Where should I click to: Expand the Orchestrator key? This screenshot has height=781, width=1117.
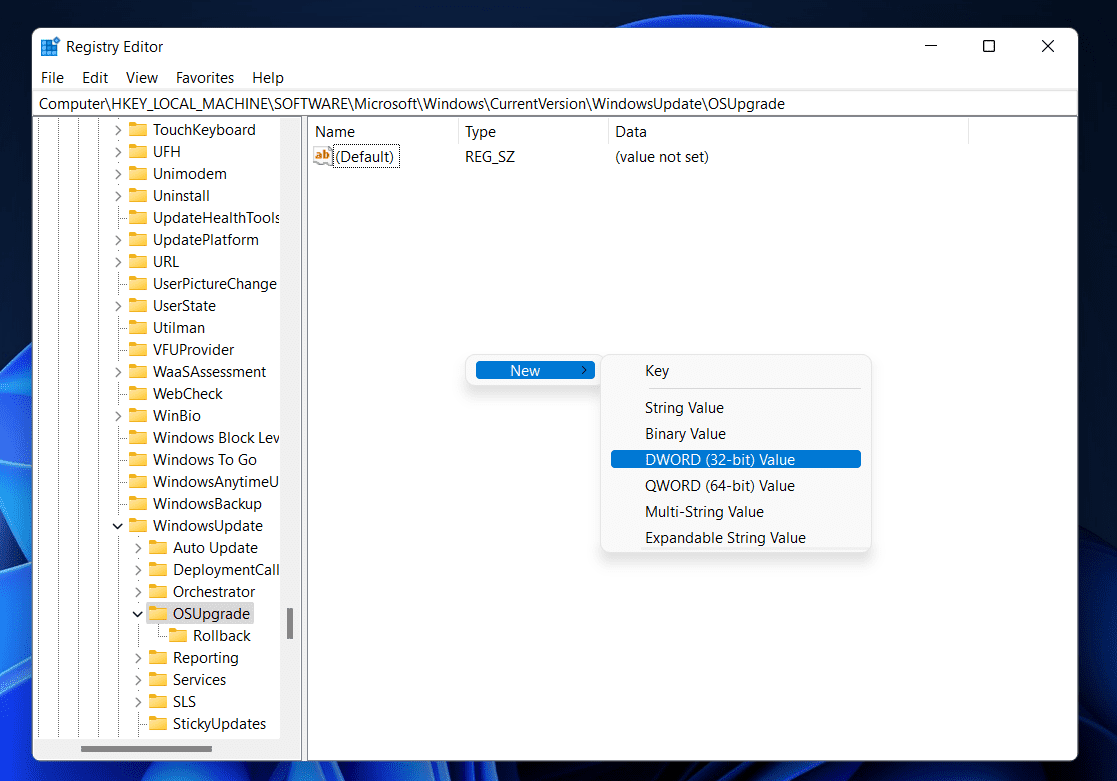pos(138,593)
